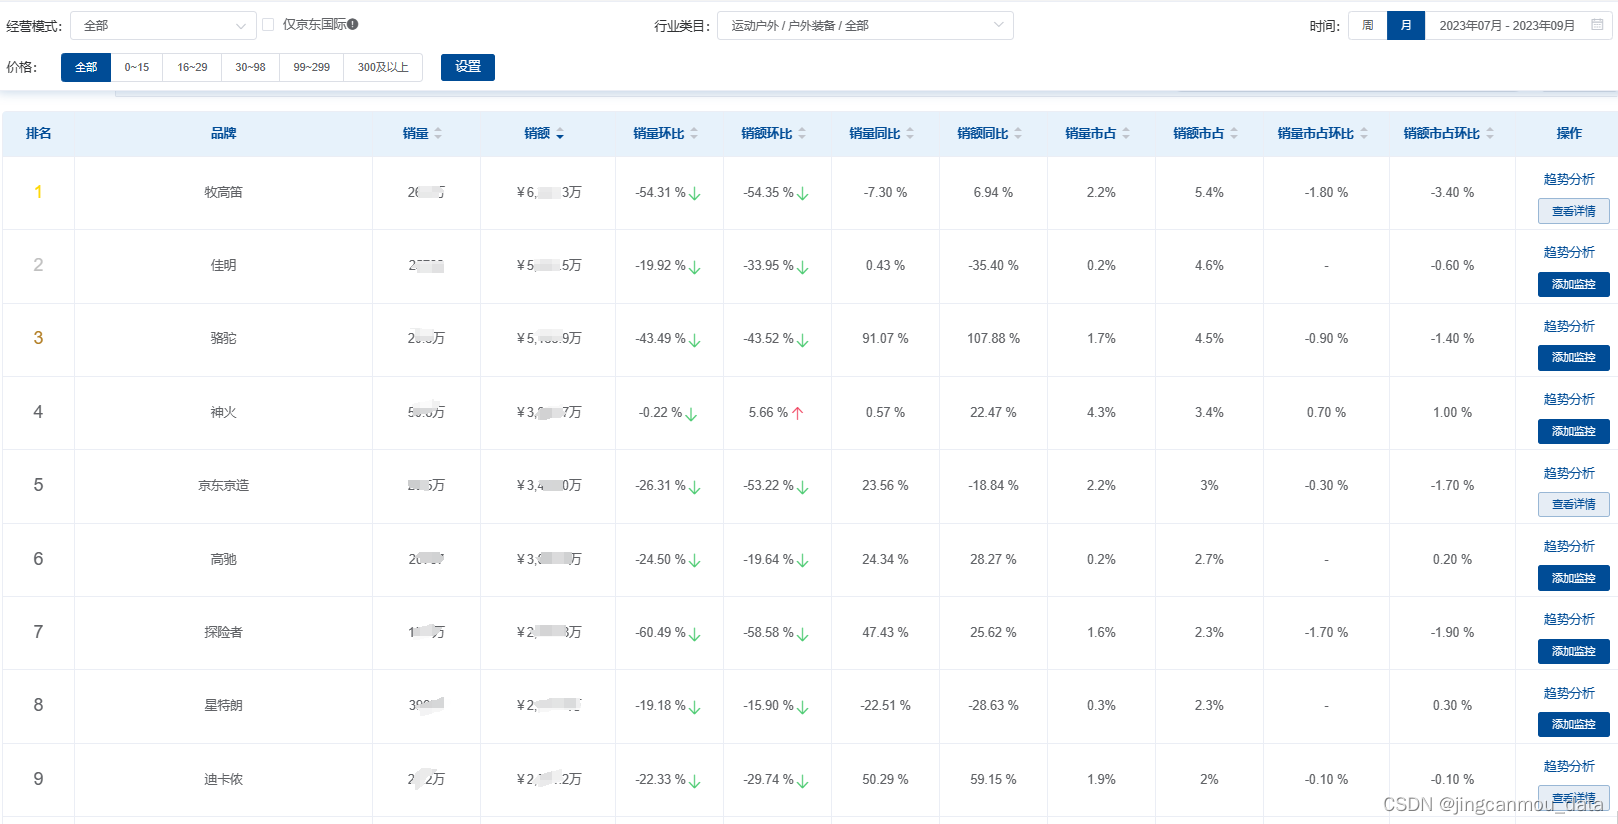Select date range 2023年07月 - 2023年09月 field

click(x=1518, y=26)
